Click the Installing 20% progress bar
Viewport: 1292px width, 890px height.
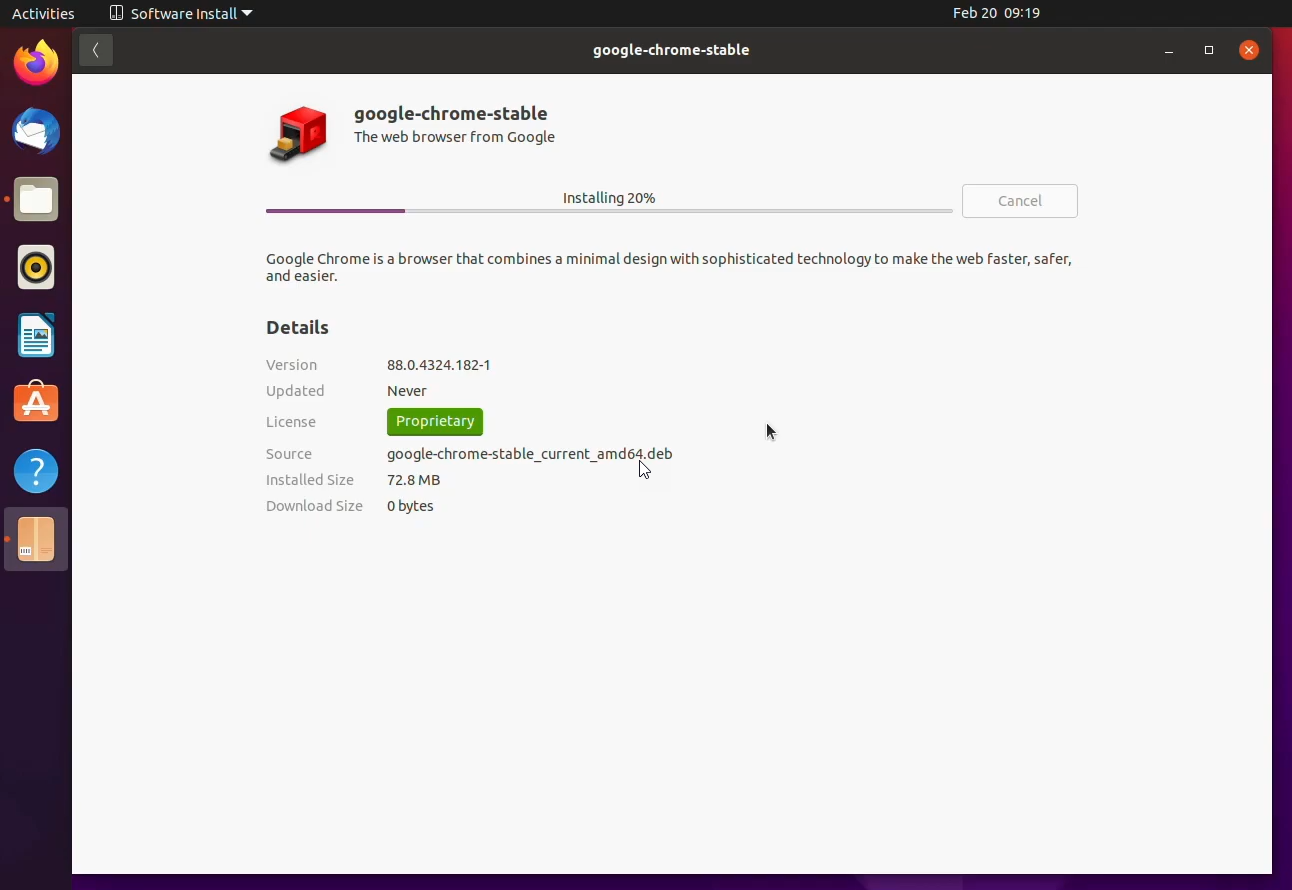tap(608, 211)
